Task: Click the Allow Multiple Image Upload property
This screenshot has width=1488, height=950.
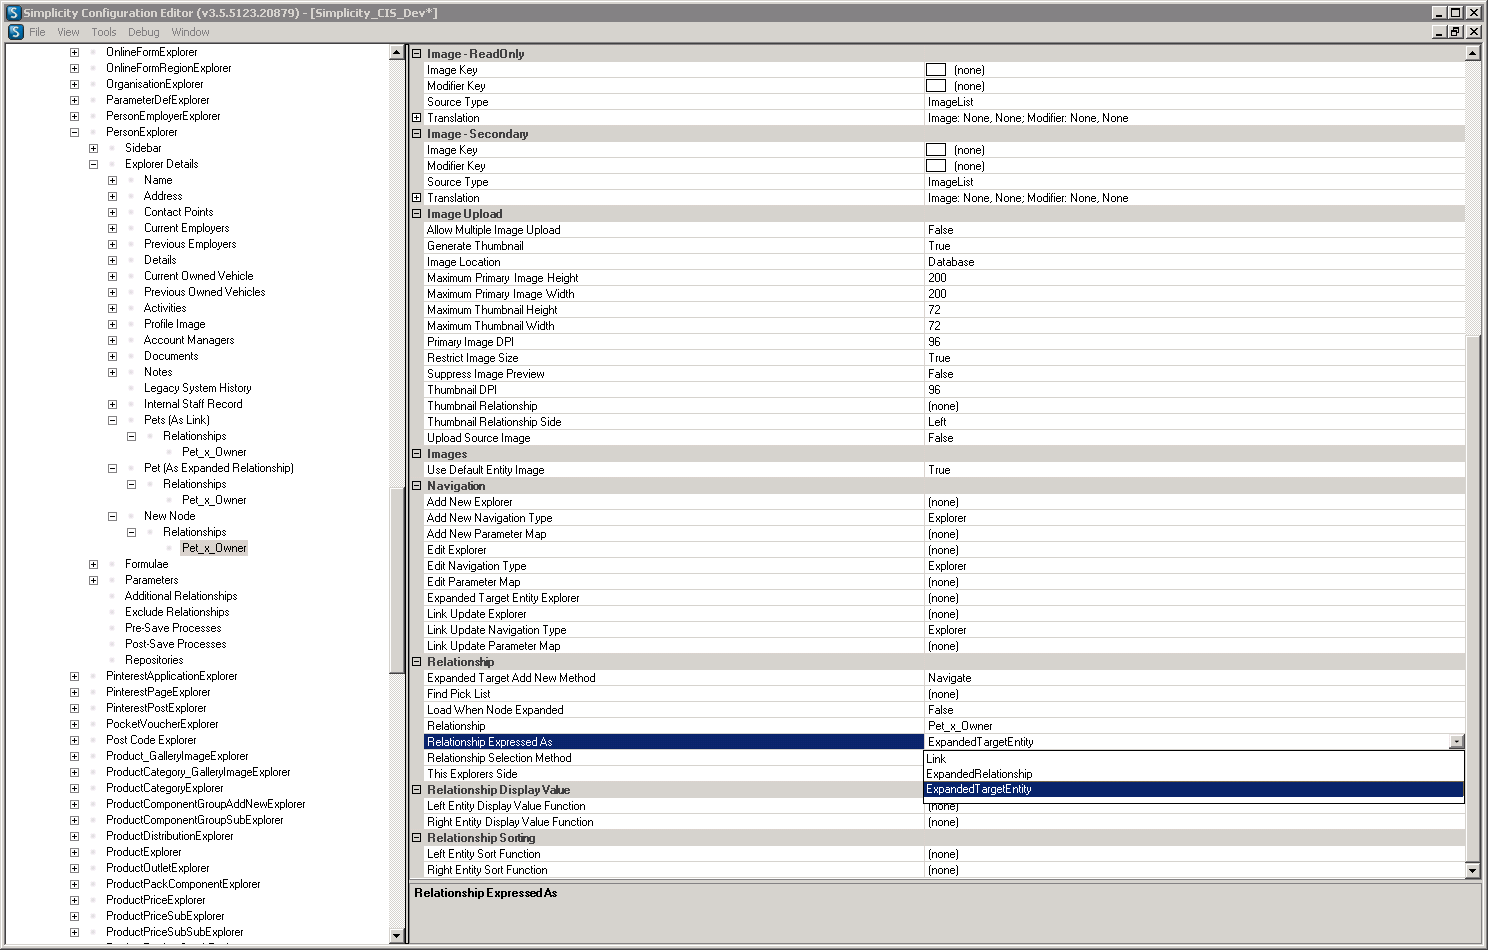Action: pos(674,230)
